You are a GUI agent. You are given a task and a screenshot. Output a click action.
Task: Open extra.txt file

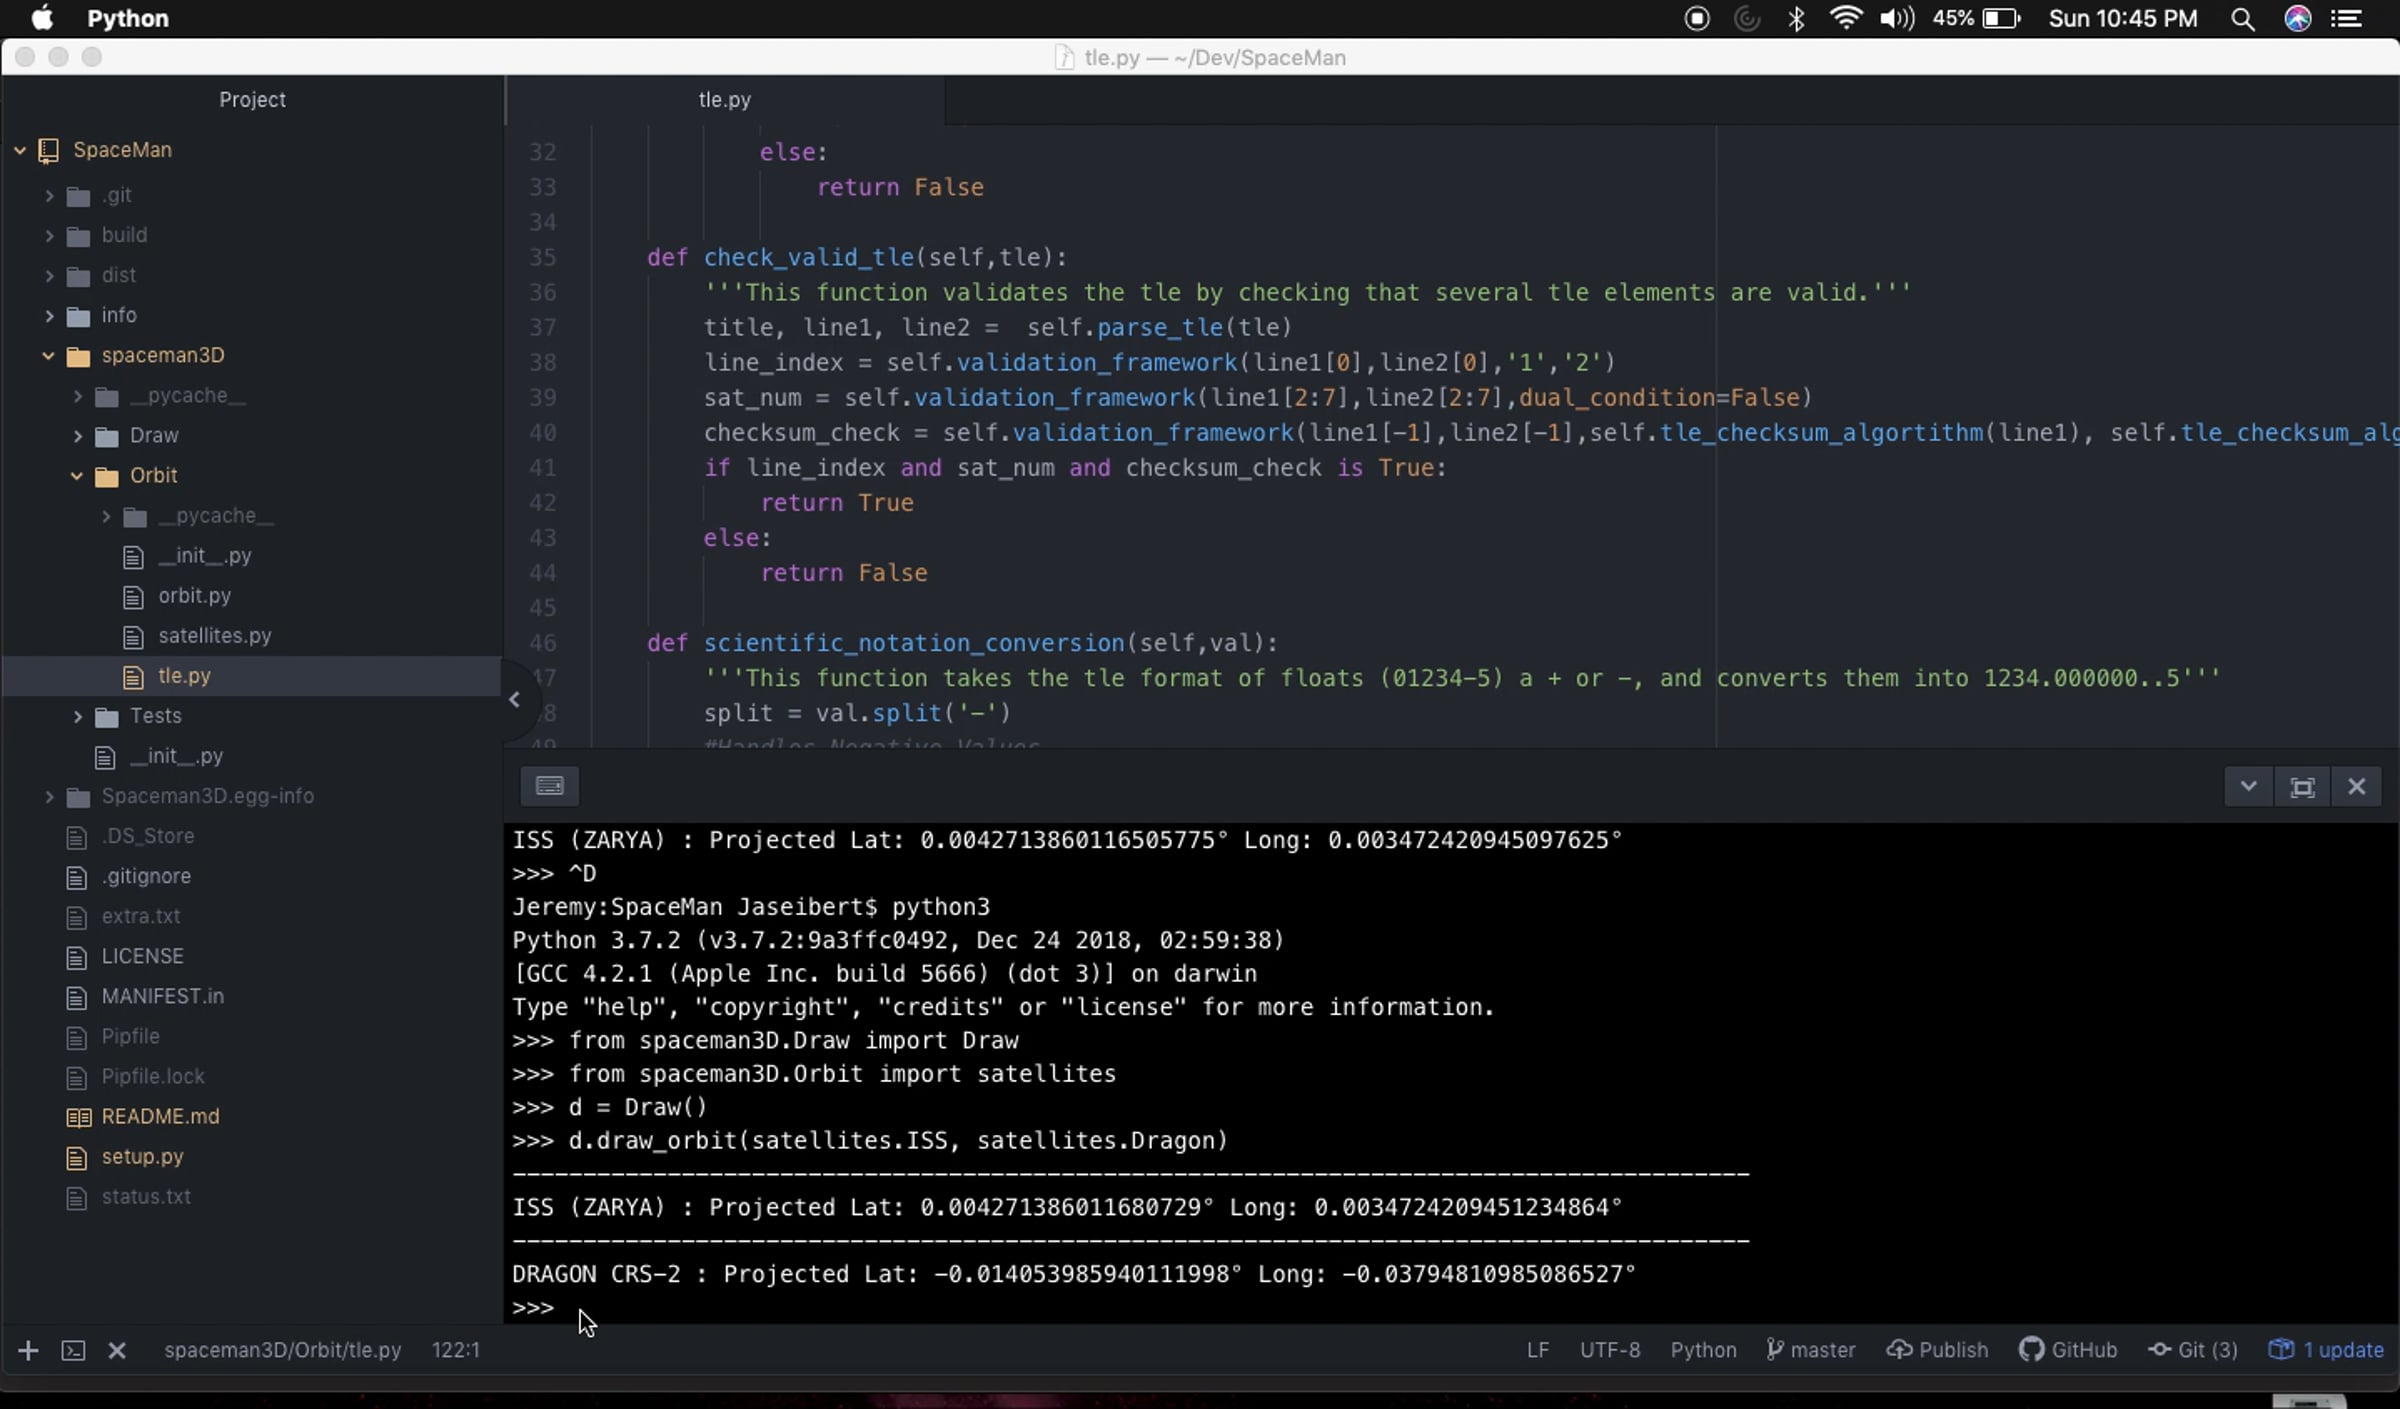coord(141,916)
